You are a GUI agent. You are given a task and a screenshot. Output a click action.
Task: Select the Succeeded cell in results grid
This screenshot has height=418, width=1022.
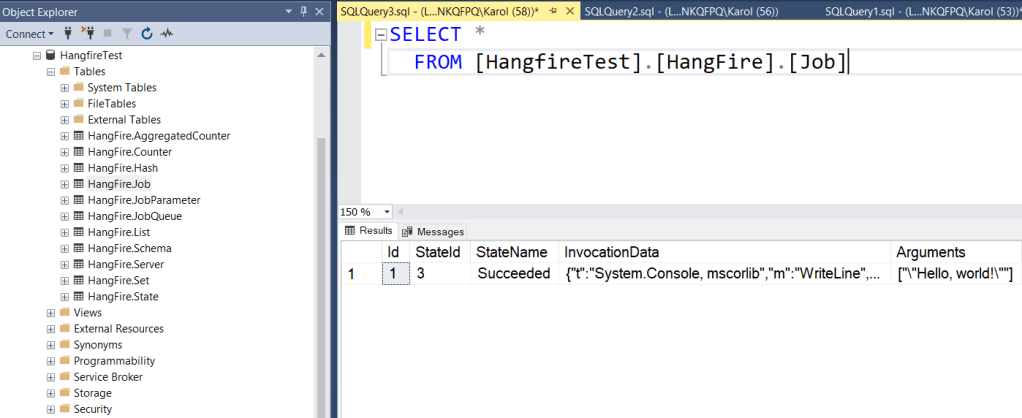point(513,274)
